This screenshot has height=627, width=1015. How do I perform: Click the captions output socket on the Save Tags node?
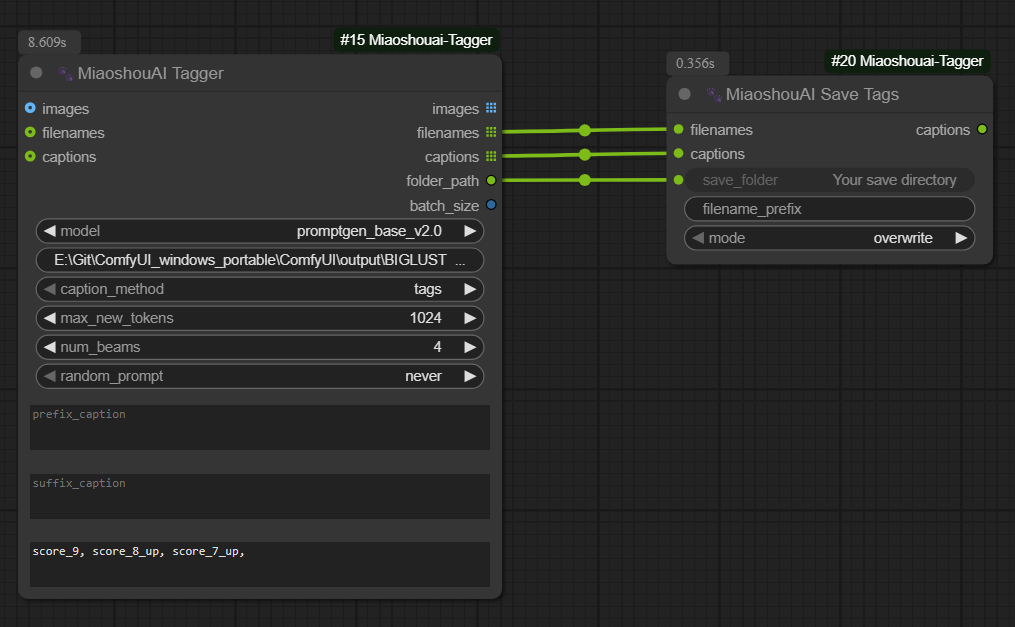pos(982,129)
